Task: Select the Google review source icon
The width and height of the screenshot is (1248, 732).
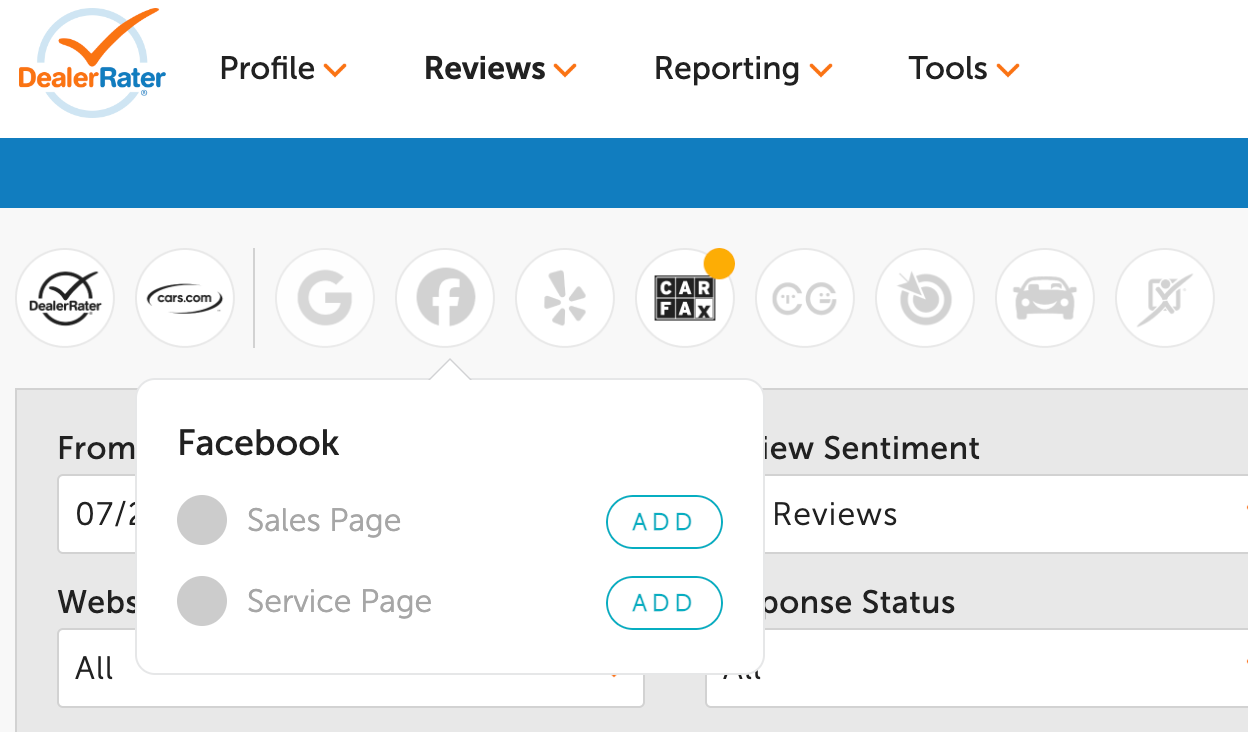Action: 325,298
